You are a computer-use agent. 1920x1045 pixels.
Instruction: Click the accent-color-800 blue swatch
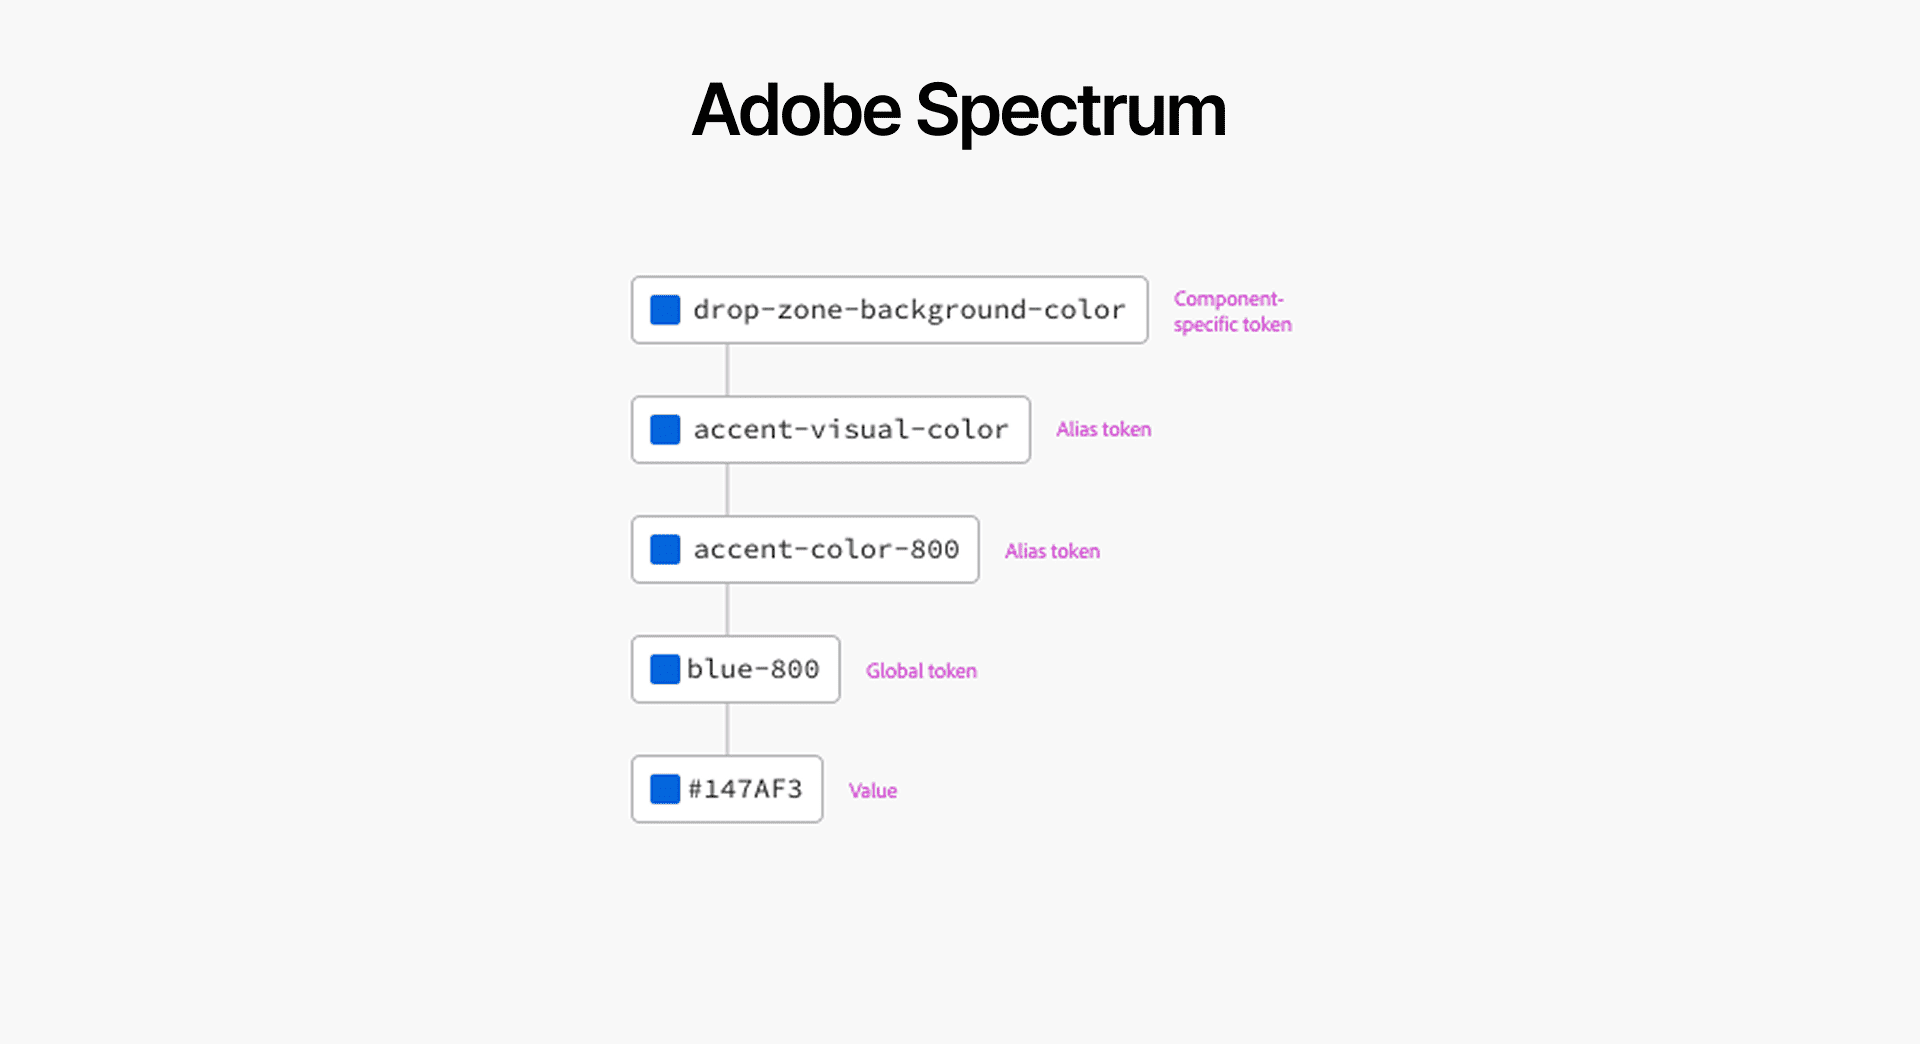[x=665, y=549]
